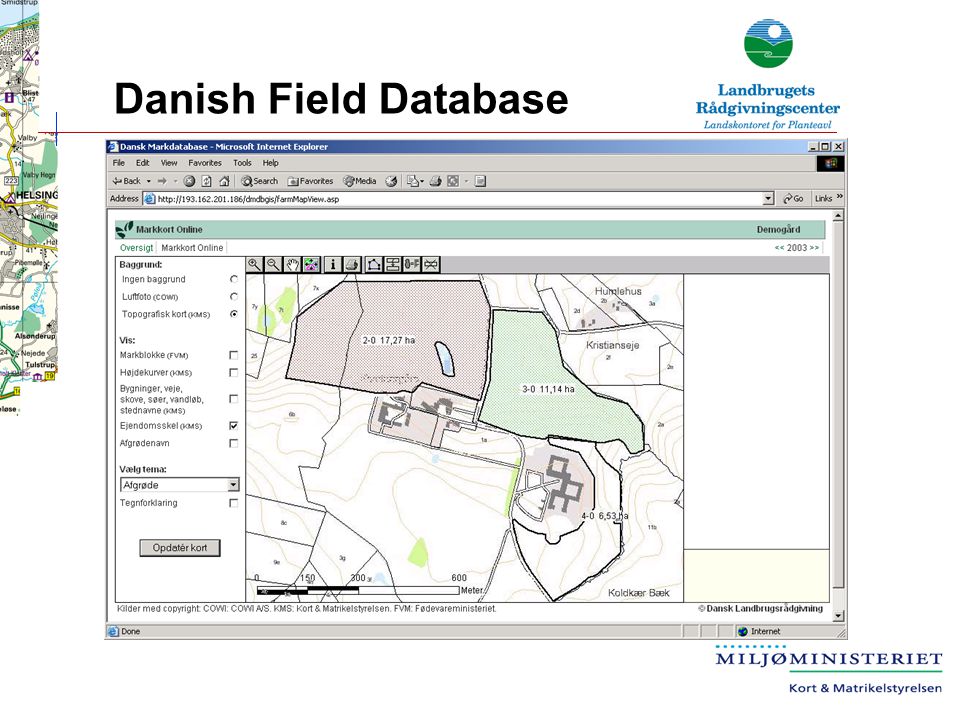Click the merge fields tool icon

point(411,264)
